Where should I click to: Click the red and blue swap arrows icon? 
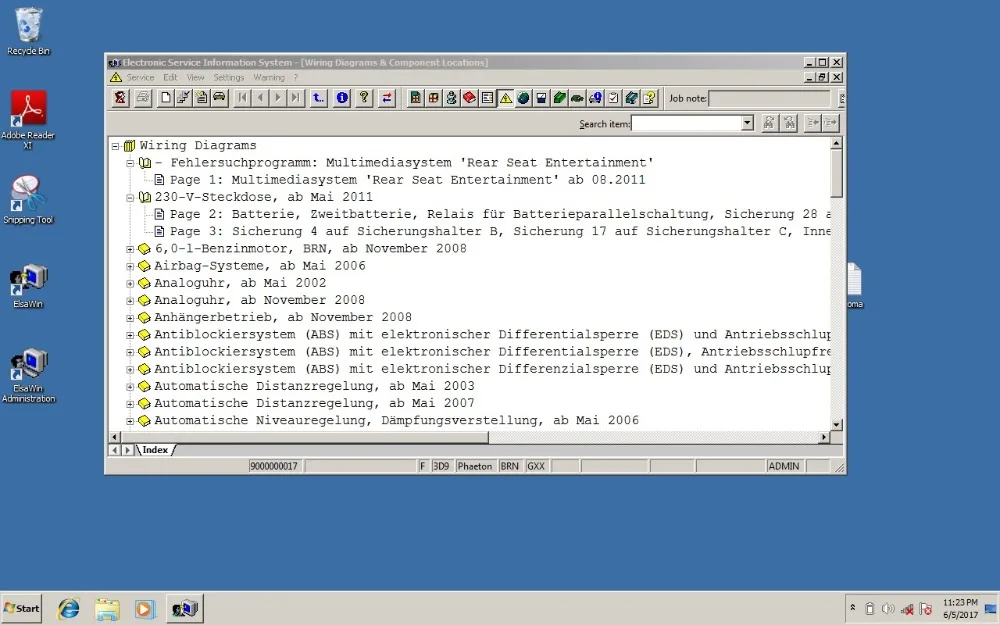tap(386, 98)
